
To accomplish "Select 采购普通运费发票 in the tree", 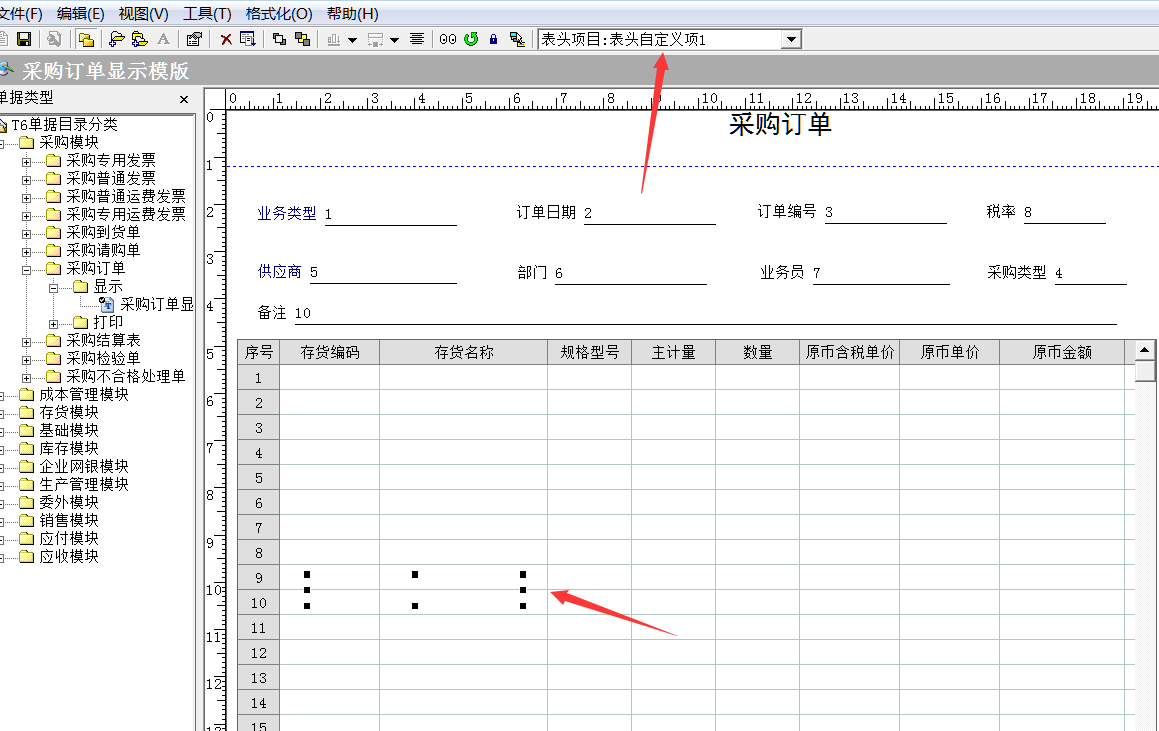I will 126,196.
